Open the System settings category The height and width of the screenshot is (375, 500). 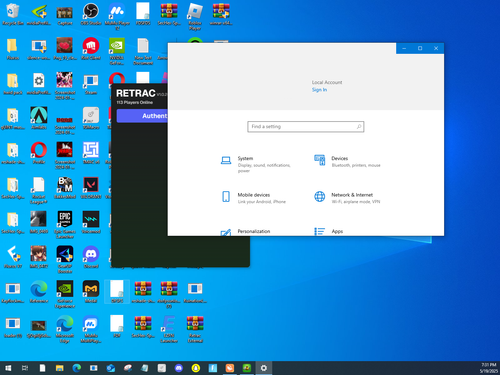(257, 164)
